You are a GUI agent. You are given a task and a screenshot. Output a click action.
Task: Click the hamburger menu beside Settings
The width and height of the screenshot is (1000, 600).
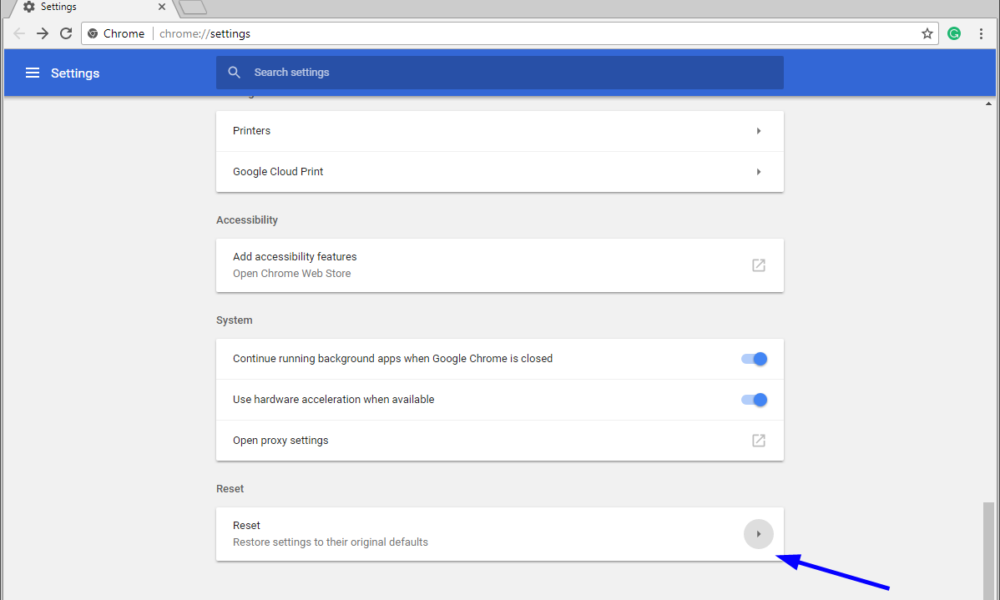pos(33,72)
